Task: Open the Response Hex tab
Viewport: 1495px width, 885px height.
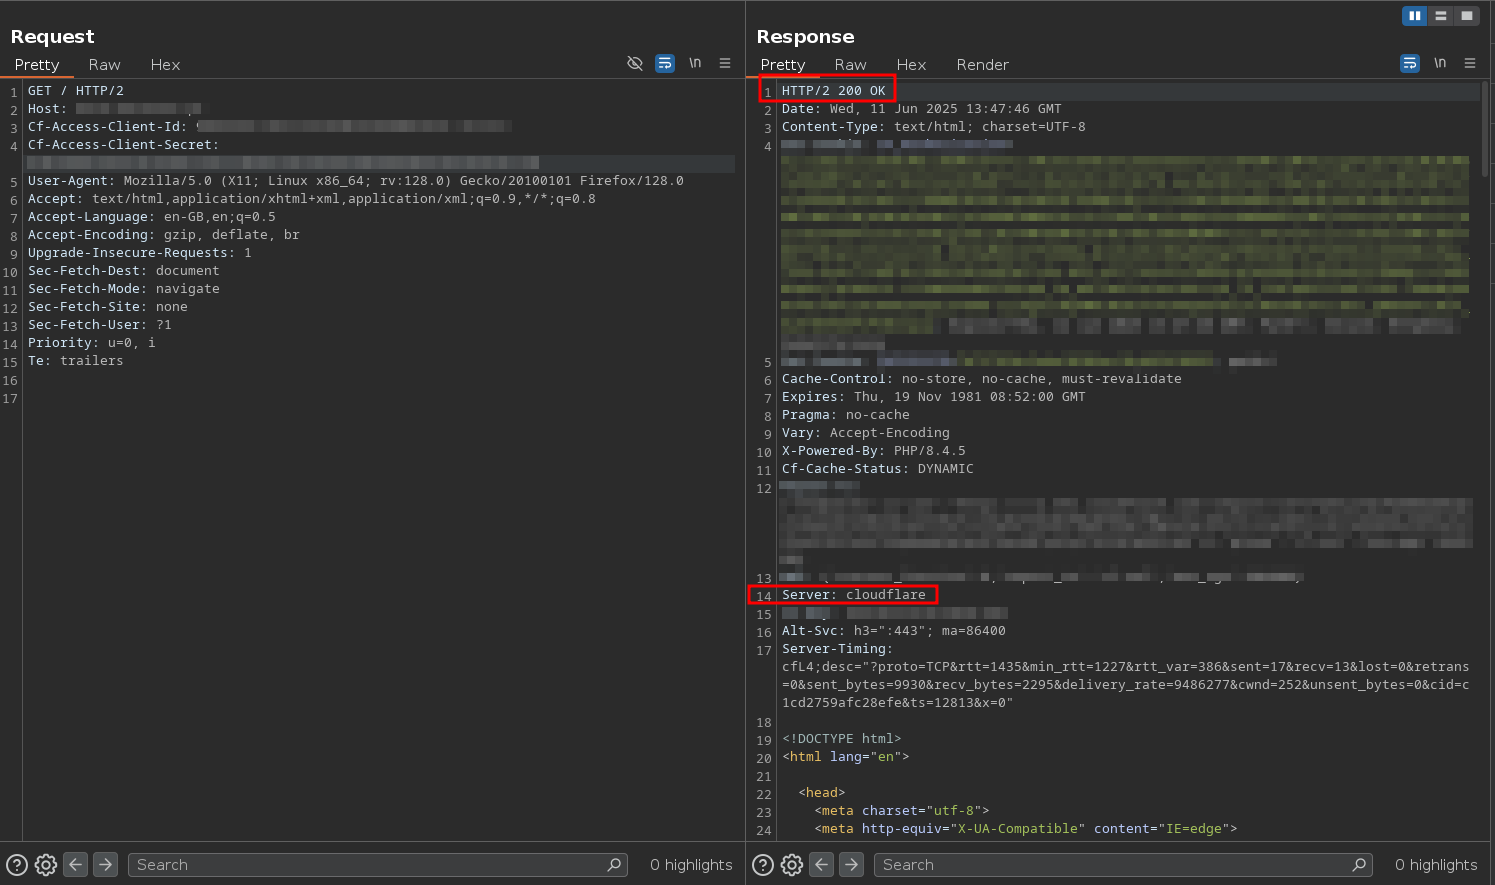Action: (x=911, y=64)
